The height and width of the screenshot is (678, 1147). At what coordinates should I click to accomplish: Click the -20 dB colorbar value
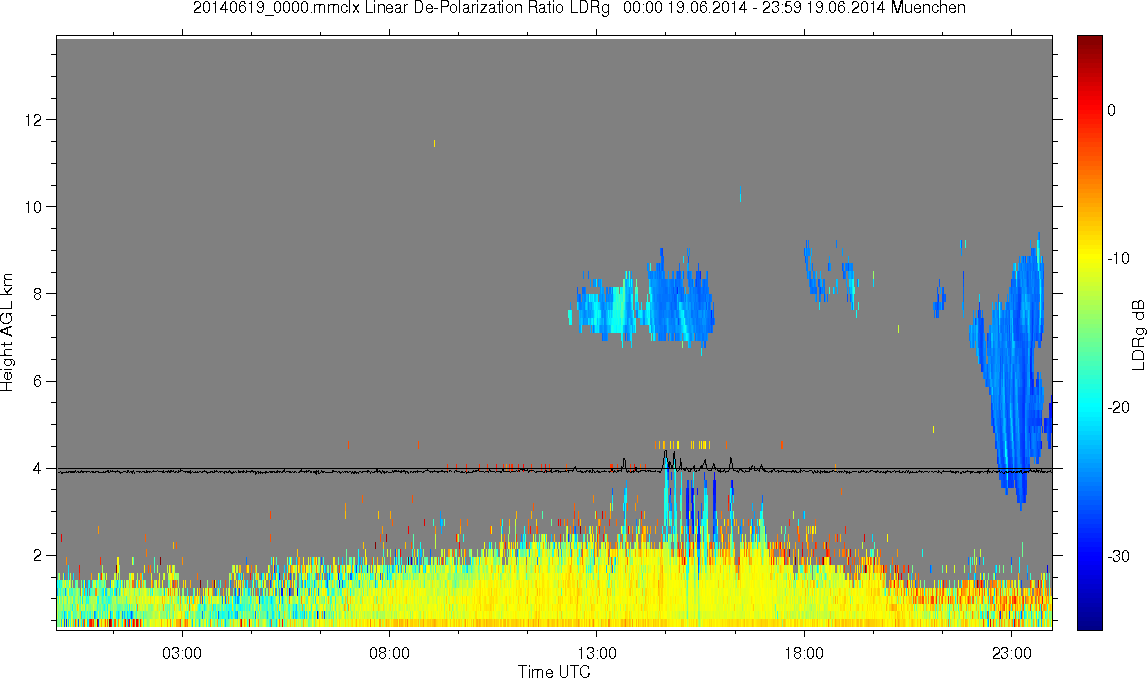pyautogui.click(x=1118, y=407)
